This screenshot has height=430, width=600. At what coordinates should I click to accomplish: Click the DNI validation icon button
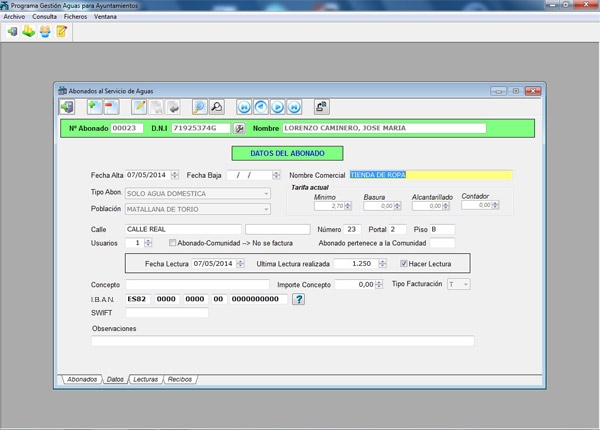point(239,128)
